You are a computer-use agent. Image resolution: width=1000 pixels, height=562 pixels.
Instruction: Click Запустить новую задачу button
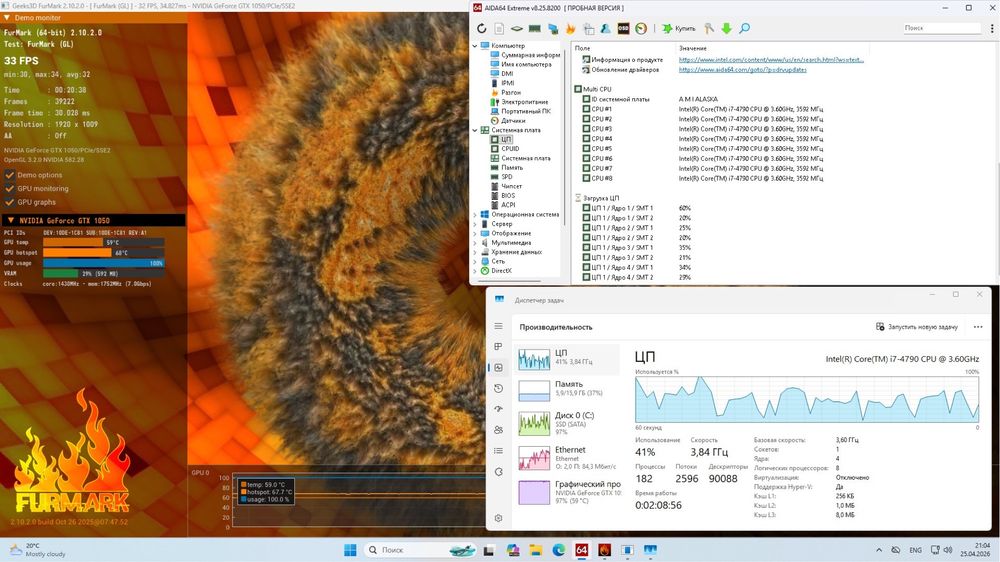(916, 327)
